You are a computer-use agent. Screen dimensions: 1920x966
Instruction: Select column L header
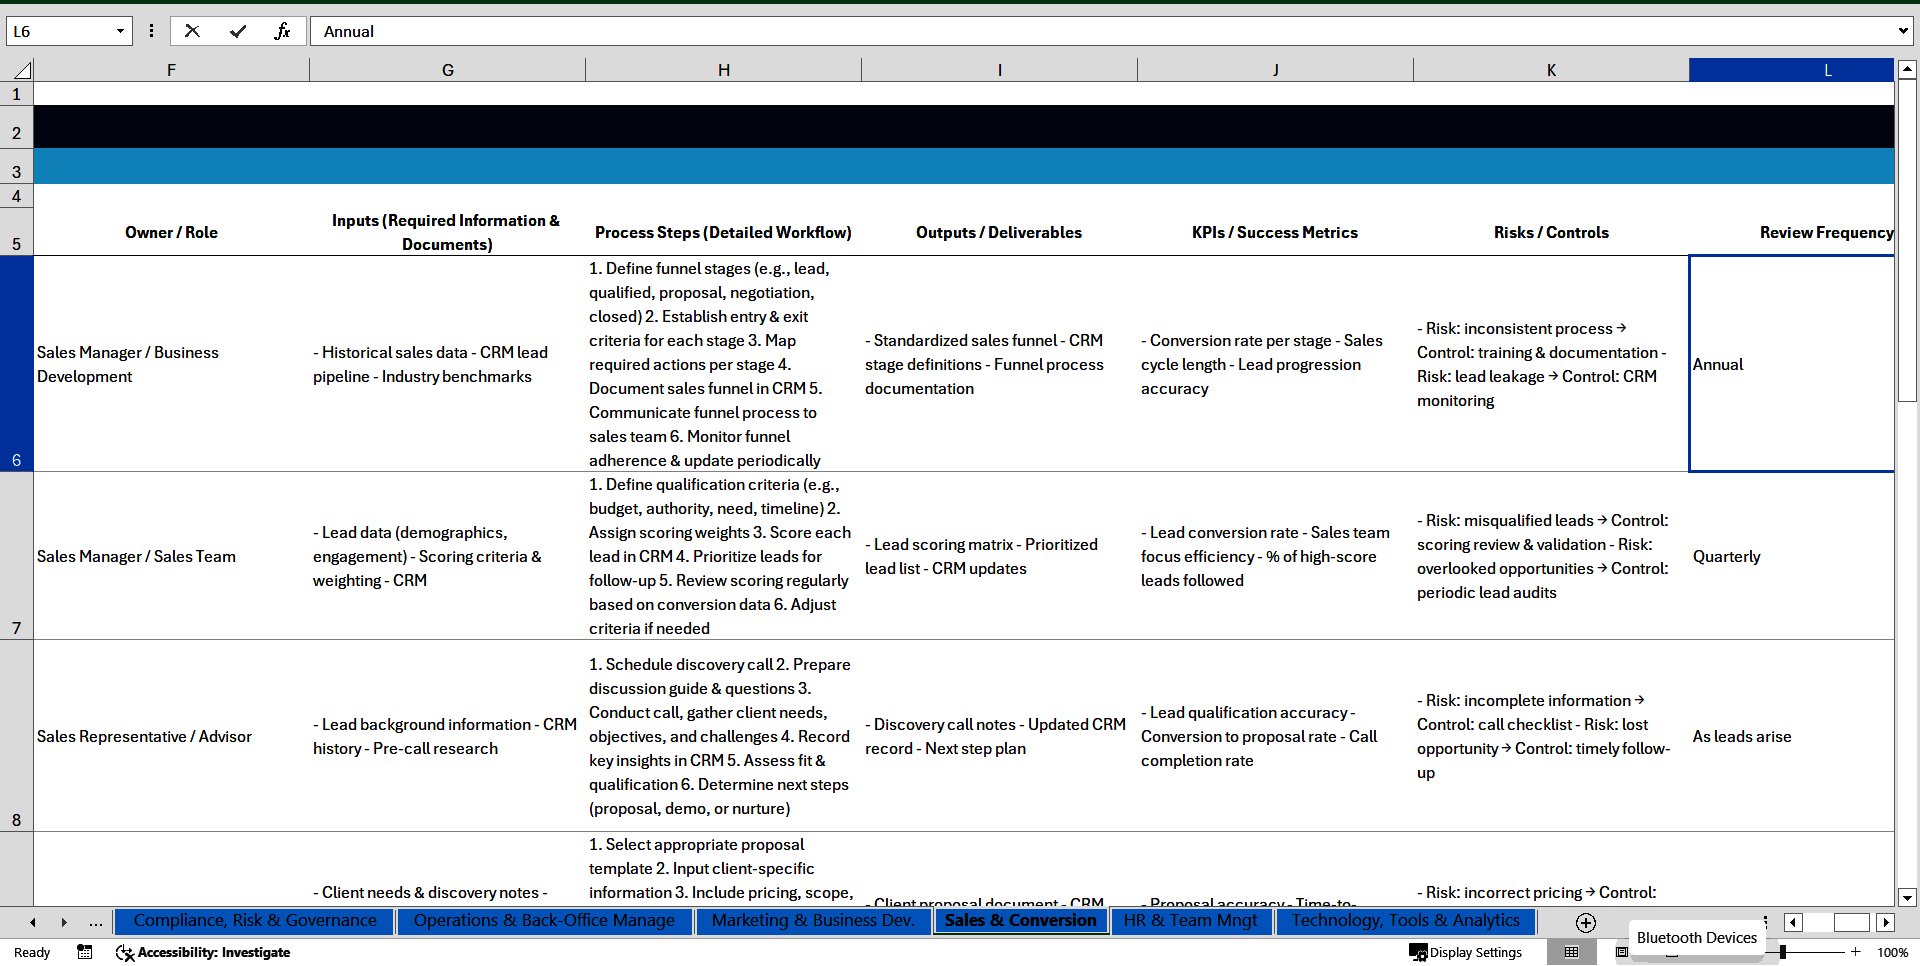pos(1791,70)
